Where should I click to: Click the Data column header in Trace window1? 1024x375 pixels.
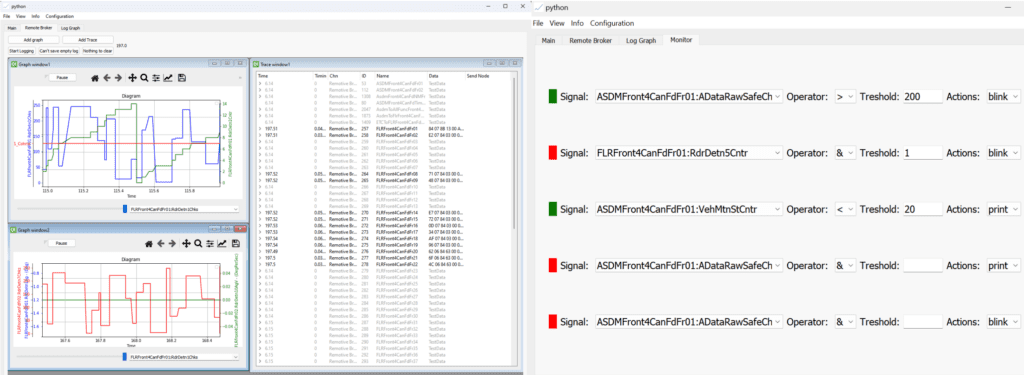tap(433, 76)
